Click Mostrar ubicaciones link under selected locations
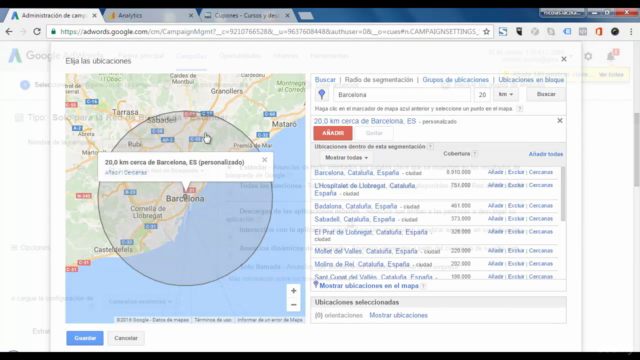 pyautogui.click(x=398, y=315)
